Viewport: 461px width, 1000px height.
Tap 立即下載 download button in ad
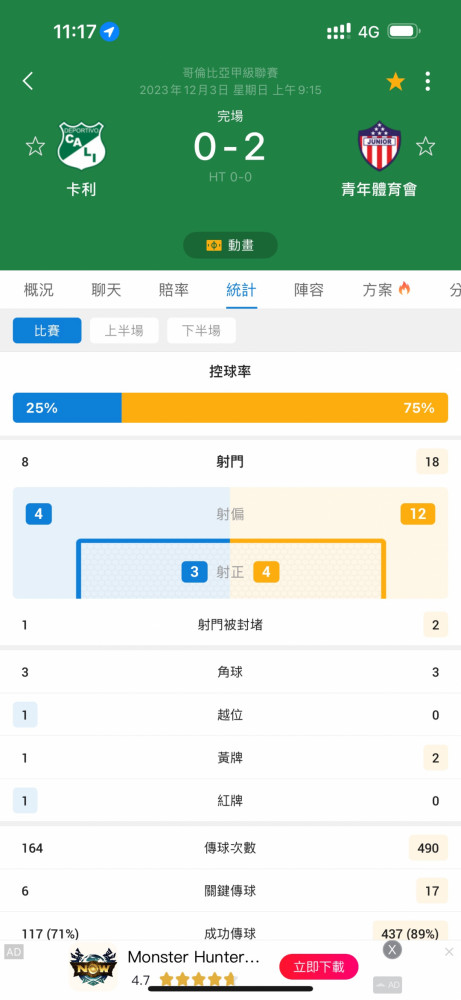(319, 967)
